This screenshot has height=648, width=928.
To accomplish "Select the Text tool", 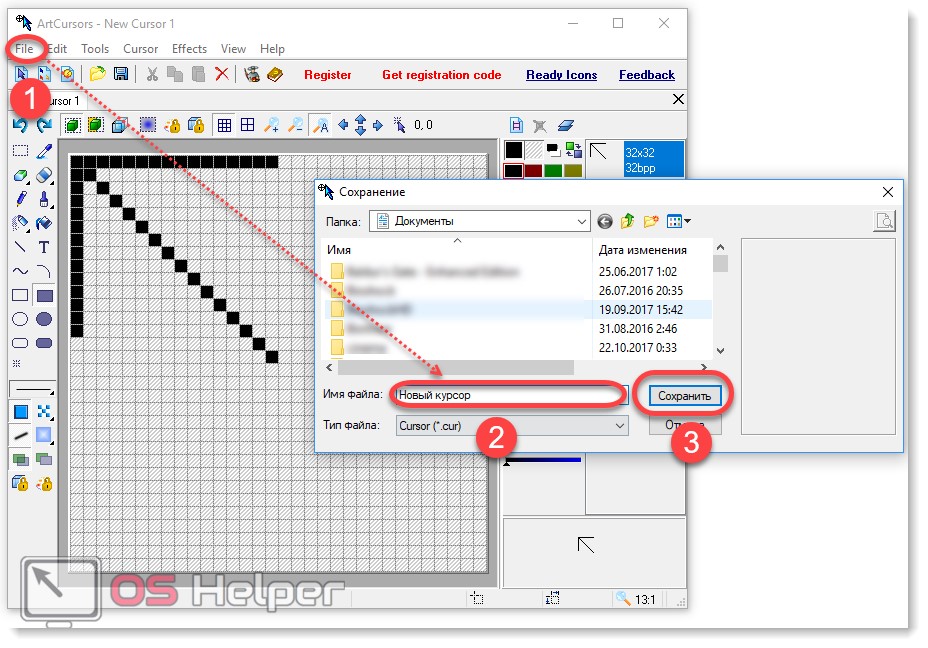I will coord(44,247).
